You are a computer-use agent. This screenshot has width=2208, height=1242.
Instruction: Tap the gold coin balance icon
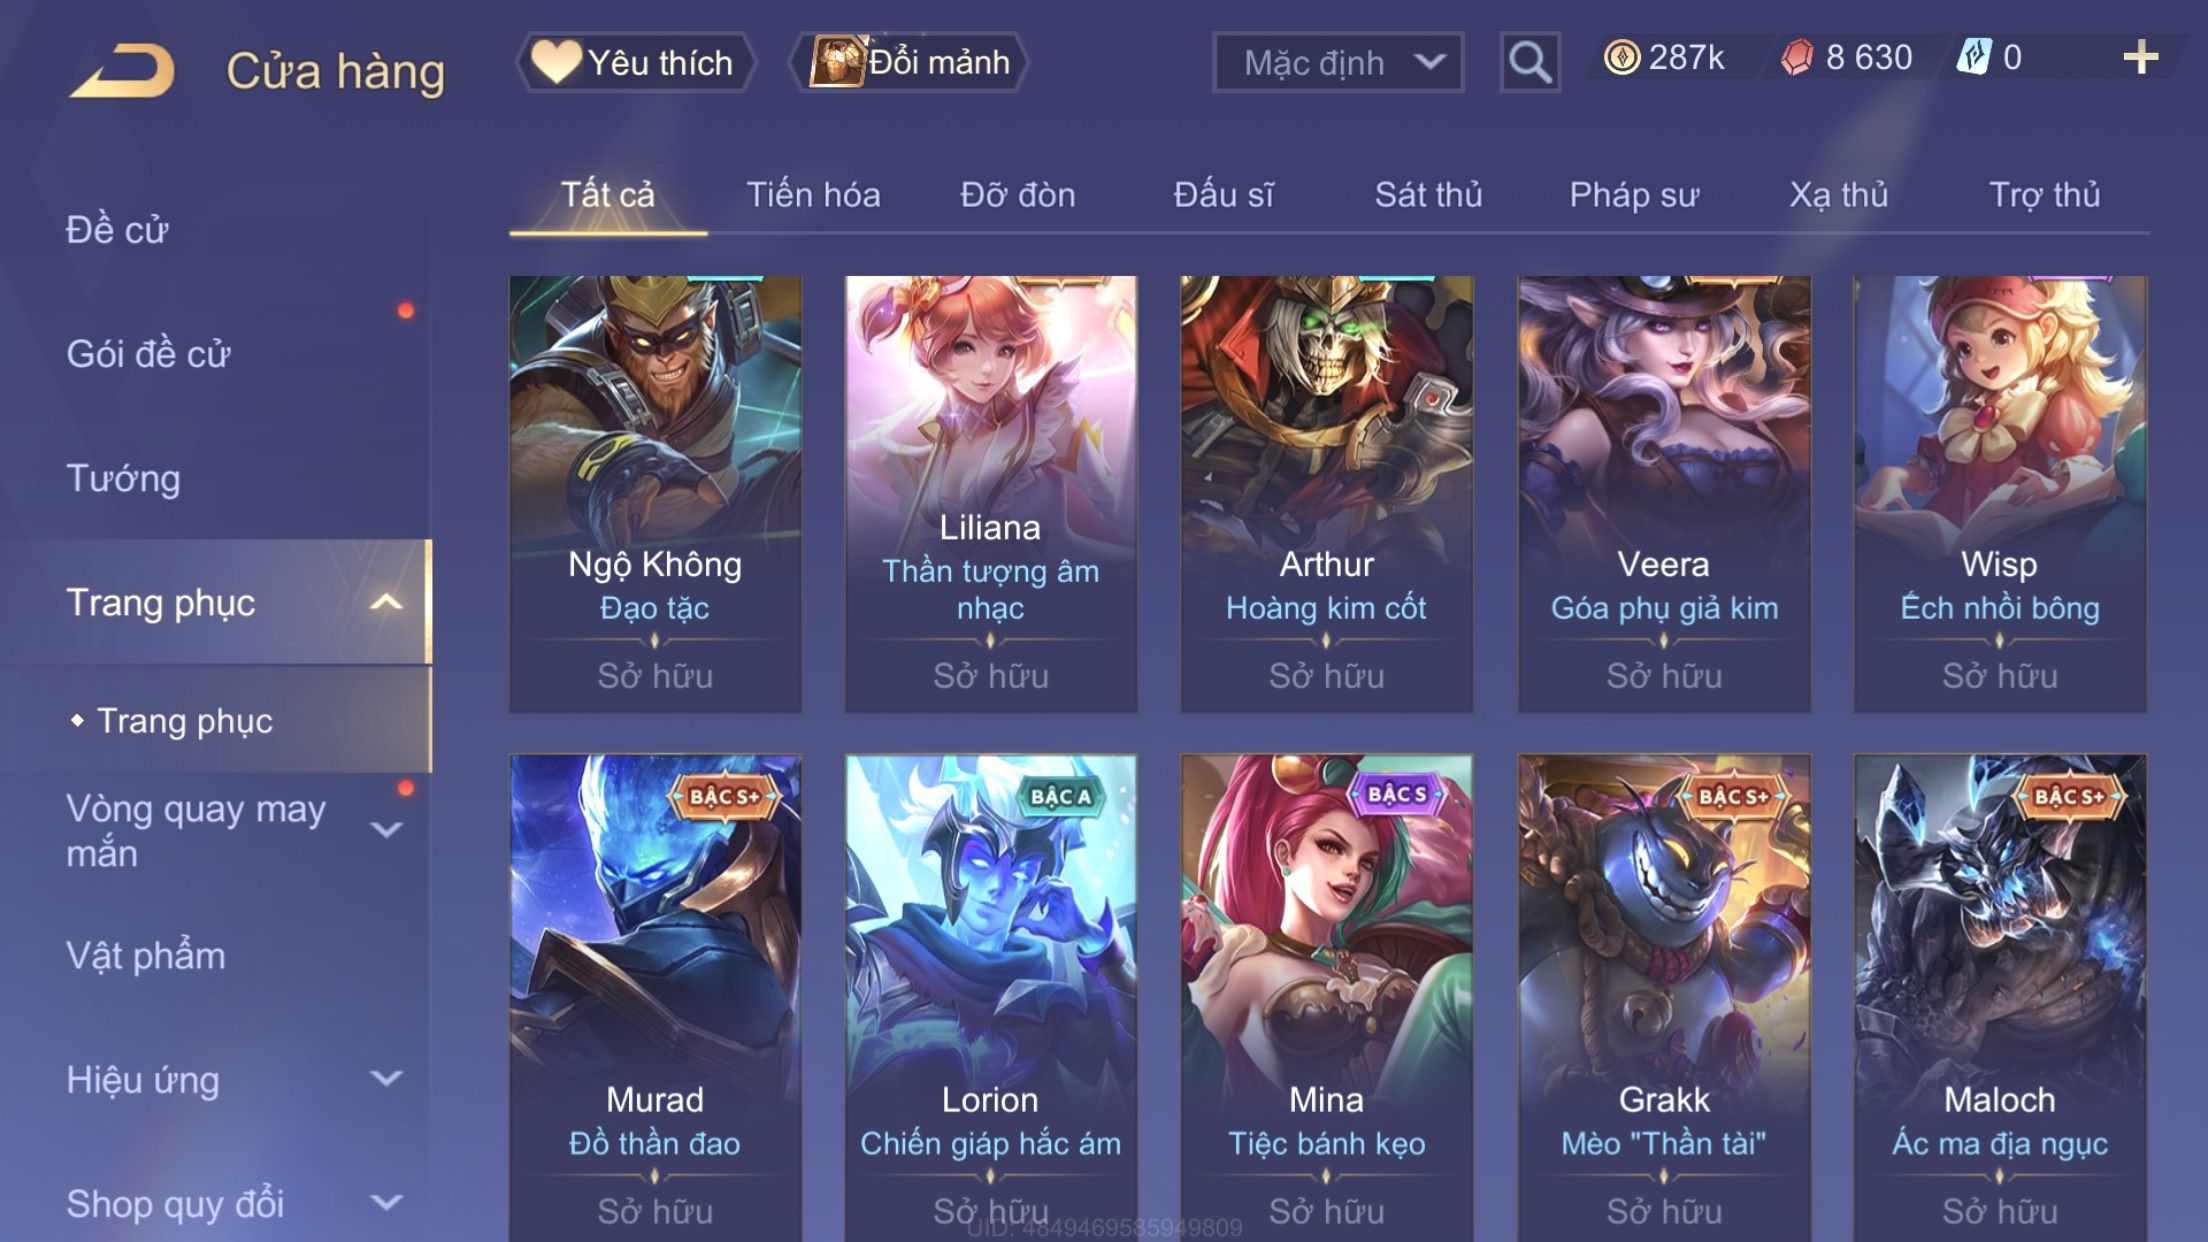click(1621, 57)
